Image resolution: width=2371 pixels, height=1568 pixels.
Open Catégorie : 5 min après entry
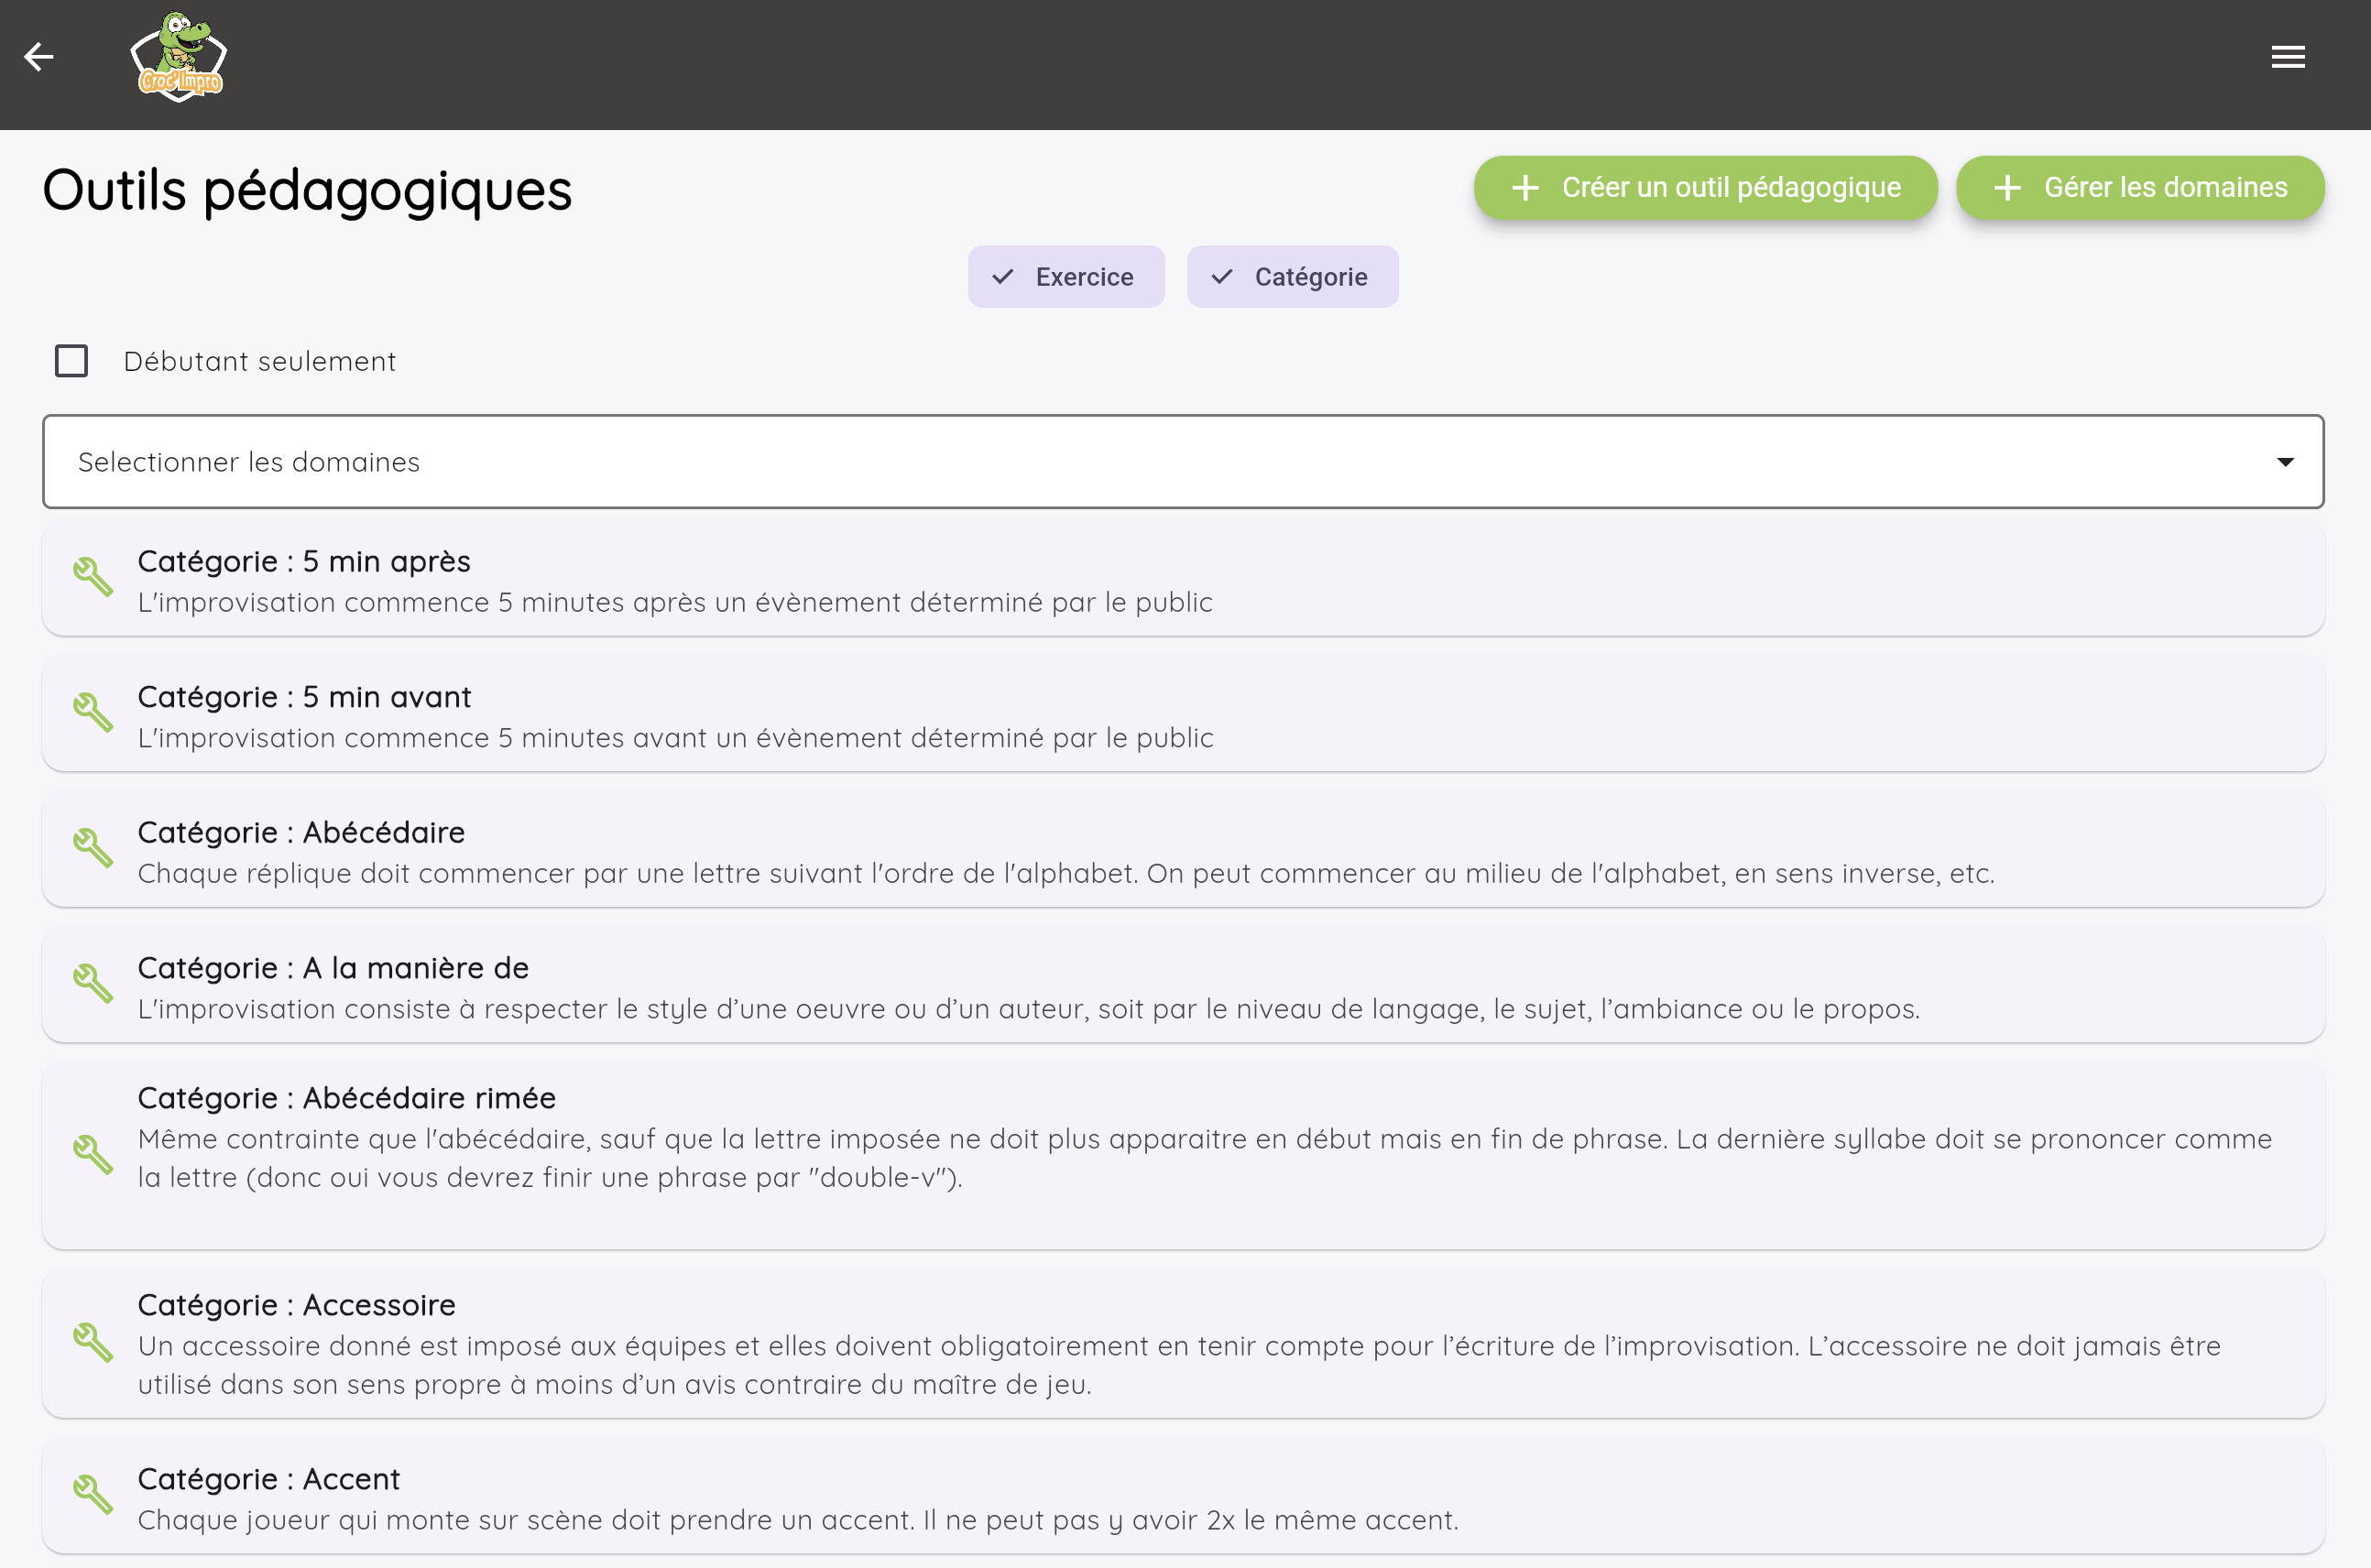click(1182, 578)
